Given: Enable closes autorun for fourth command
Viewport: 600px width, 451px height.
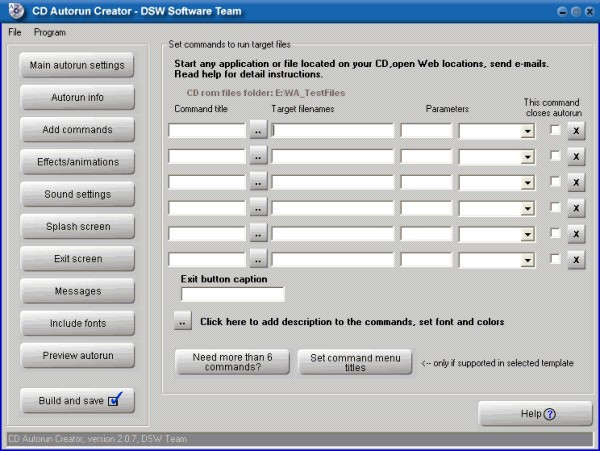Looking at the screenshot, I should click(x=555, y=207).
